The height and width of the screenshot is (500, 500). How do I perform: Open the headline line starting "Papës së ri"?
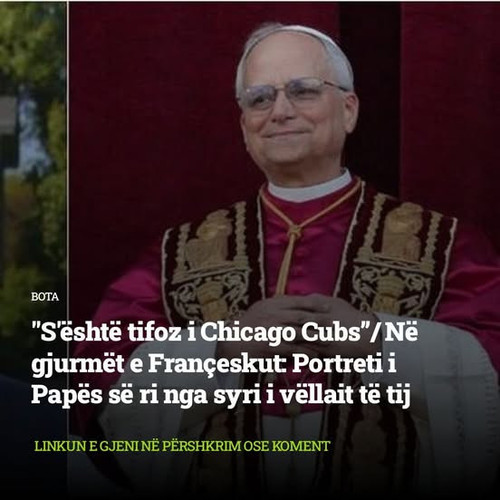click(221, 396)
